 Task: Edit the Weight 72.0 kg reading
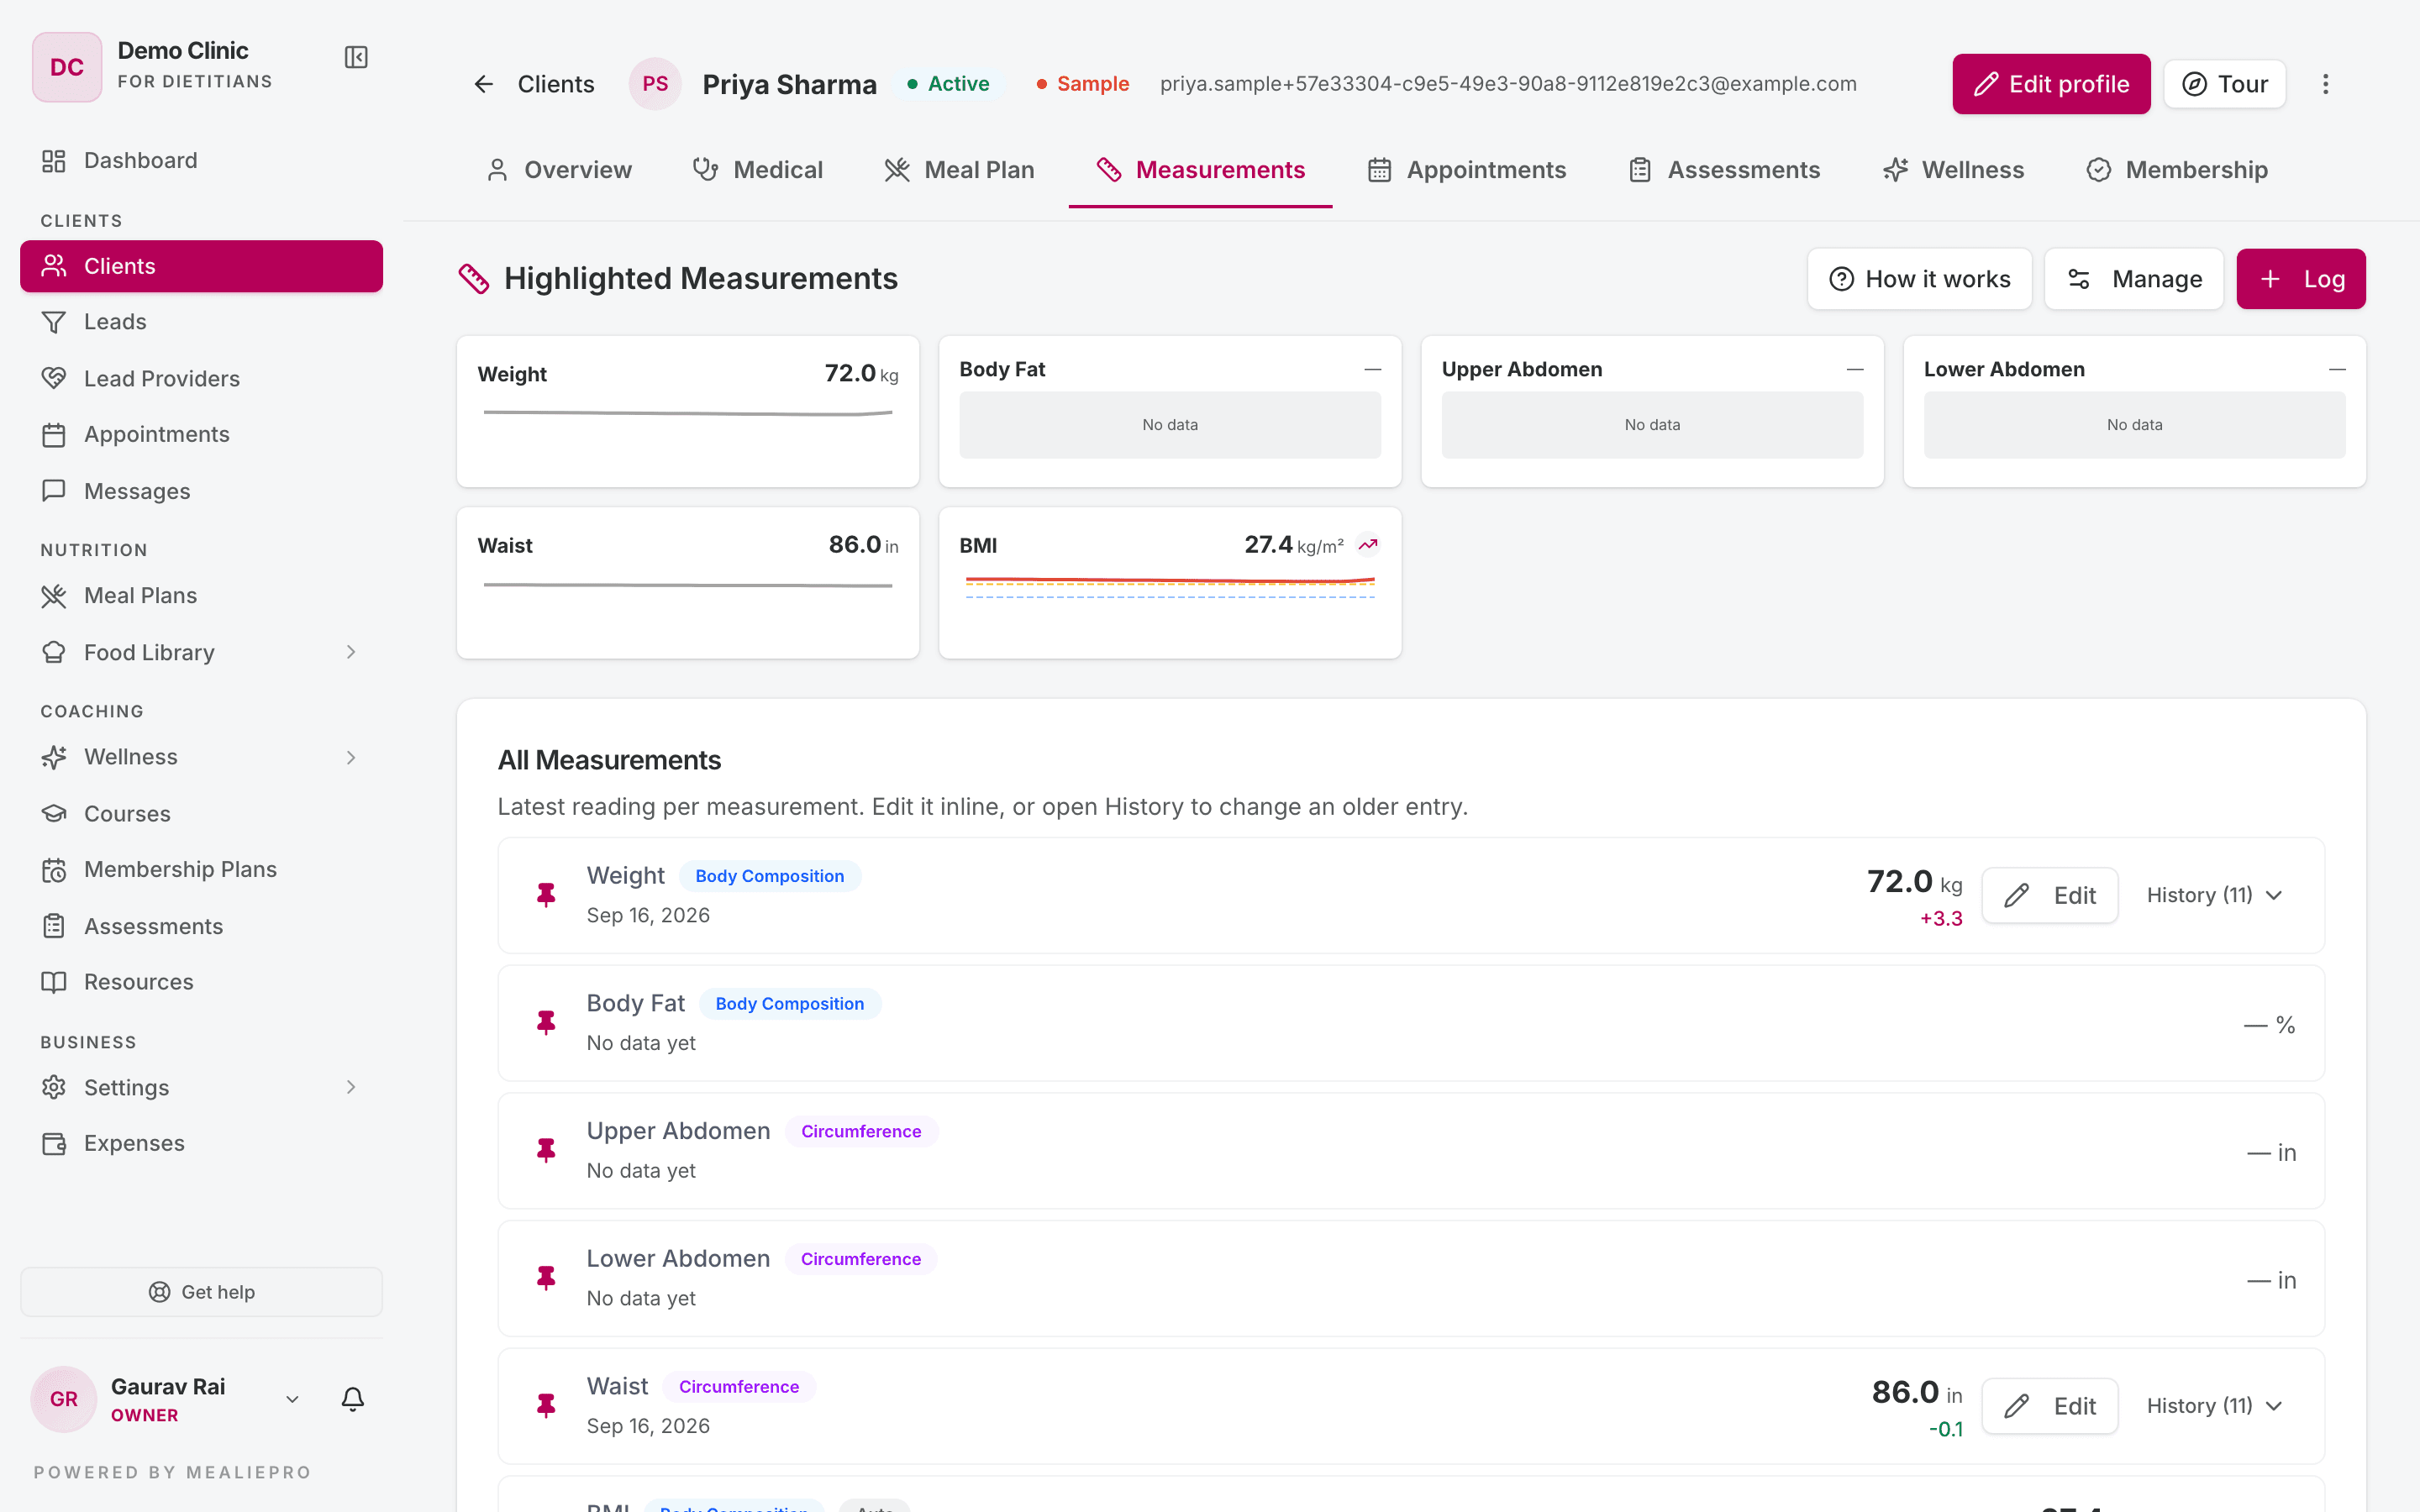(x=2050, y=895)
